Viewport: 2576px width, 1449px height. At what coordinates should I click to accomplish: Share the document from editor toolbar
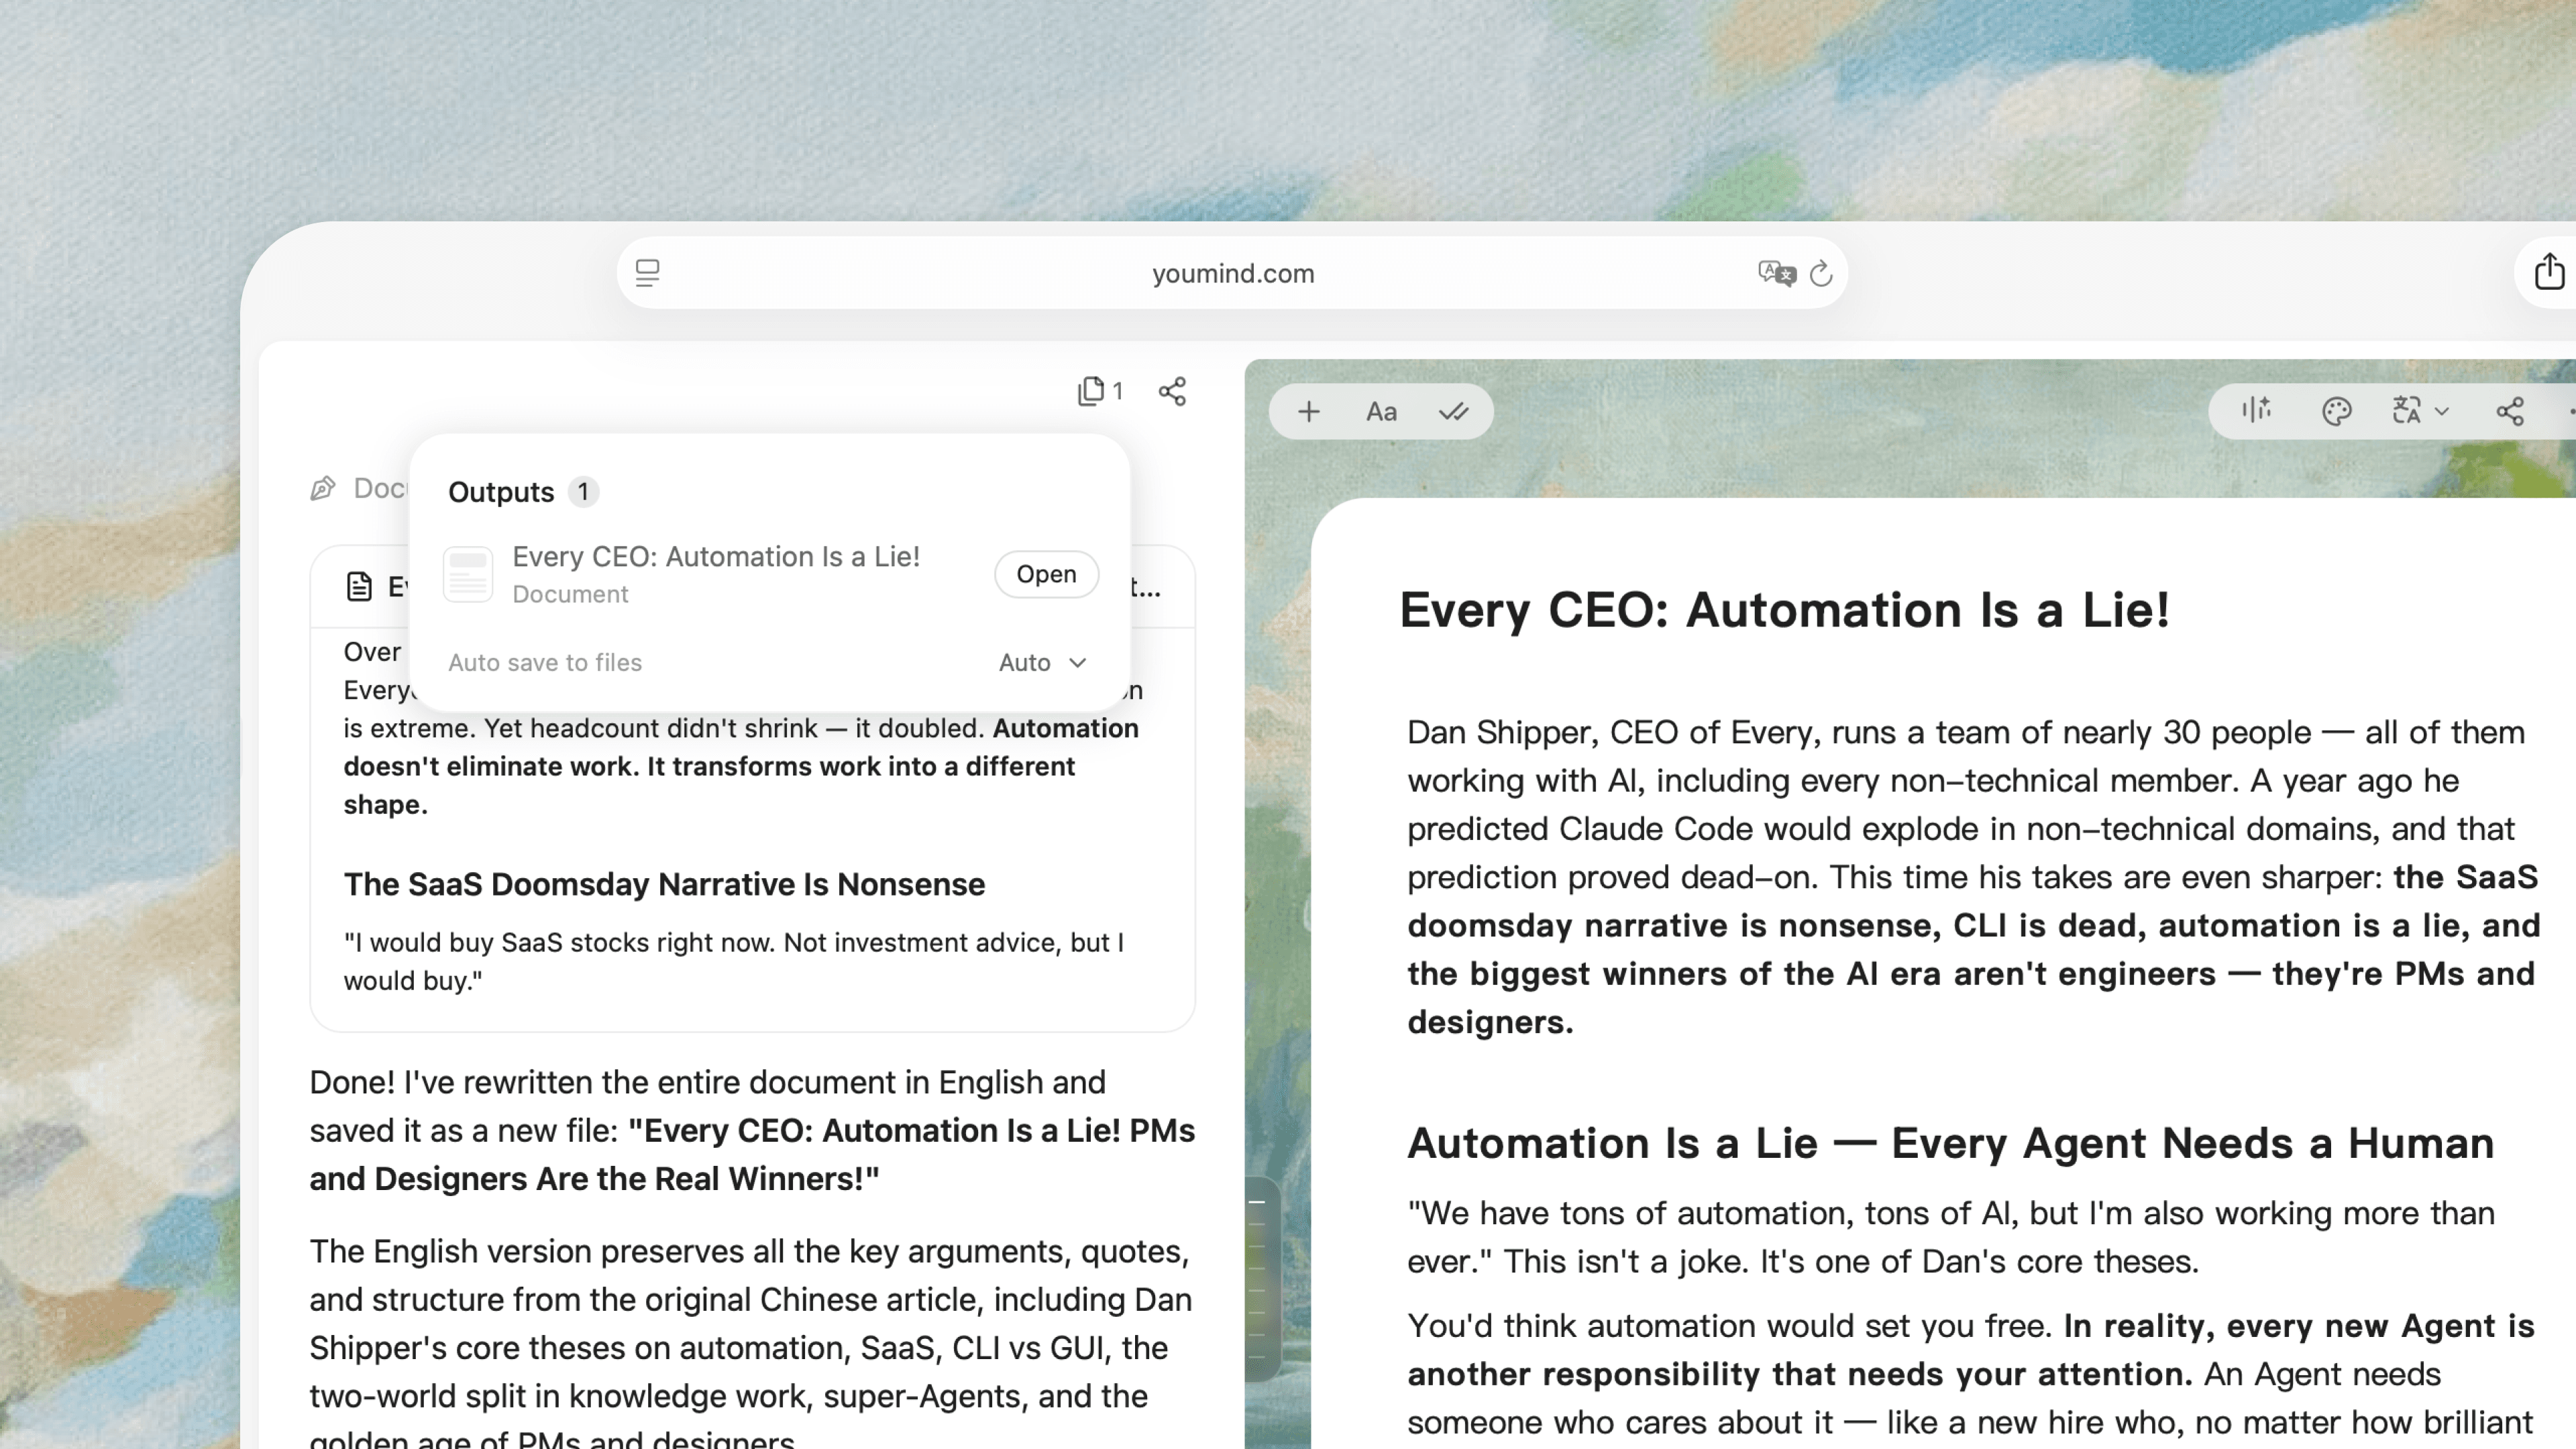(2511, 411)
